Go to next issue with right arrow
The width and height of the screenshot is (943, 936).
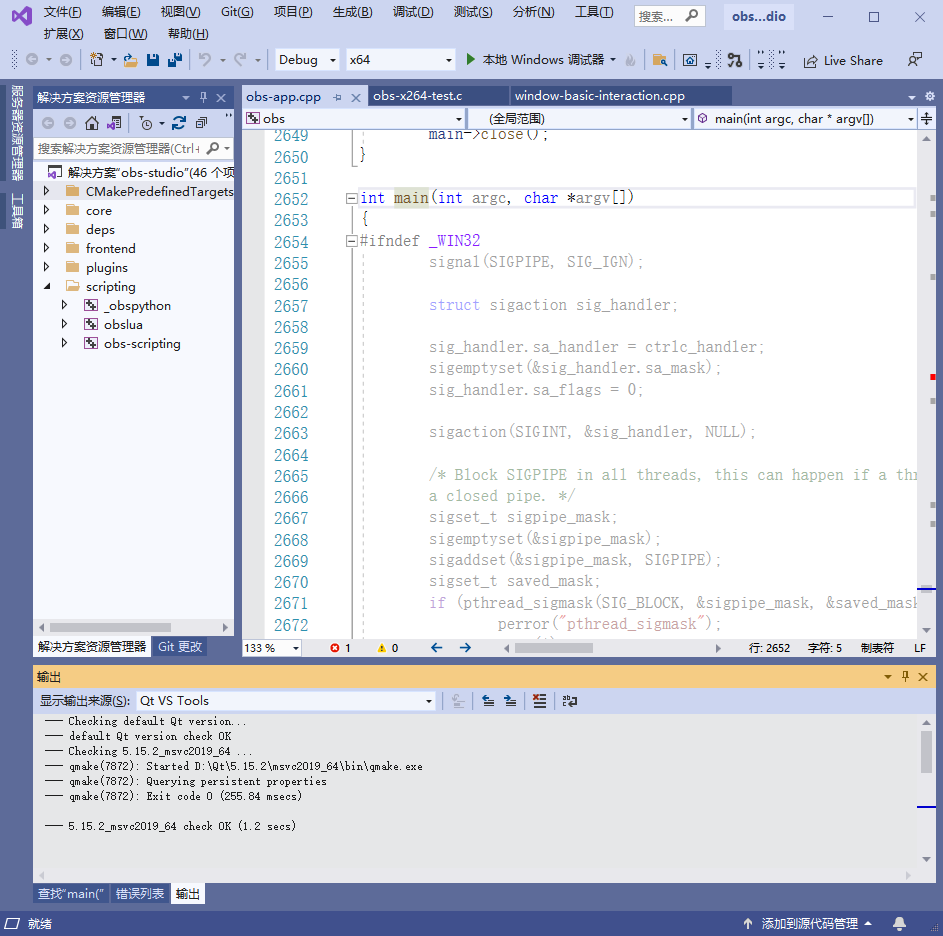[x=465, y=648]
